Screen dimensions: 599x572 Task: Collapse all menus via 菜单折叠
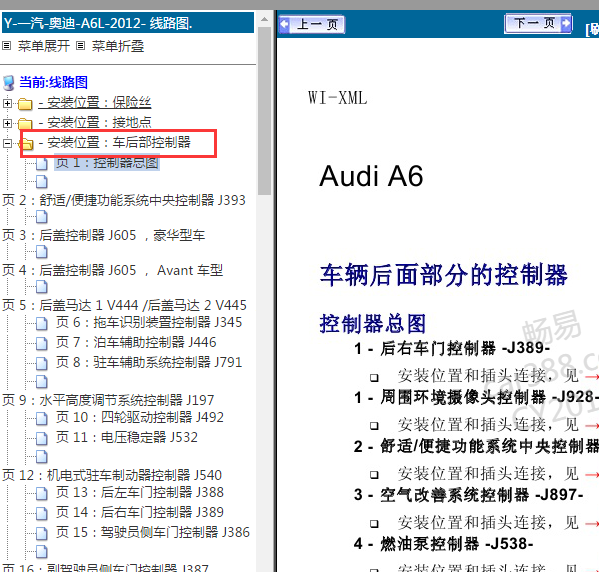pyautogui.click(x=118, y=46)
